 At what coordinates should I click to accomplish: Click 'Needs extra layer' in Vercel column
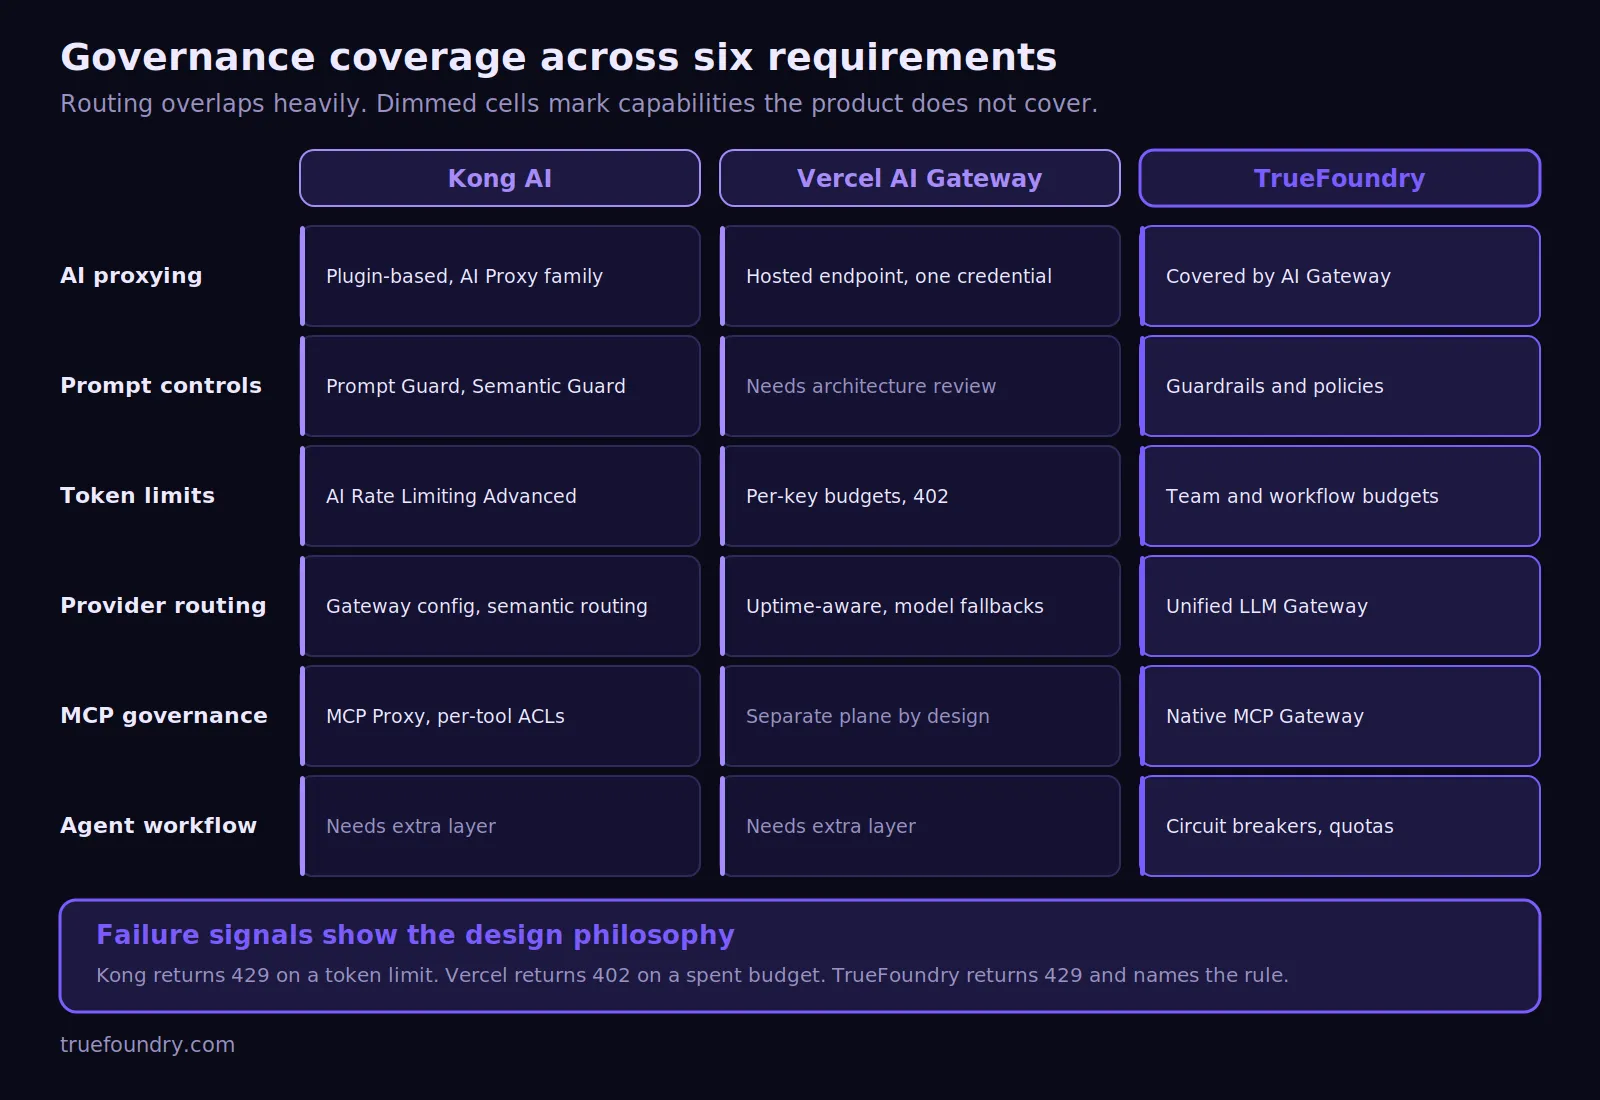920,826
